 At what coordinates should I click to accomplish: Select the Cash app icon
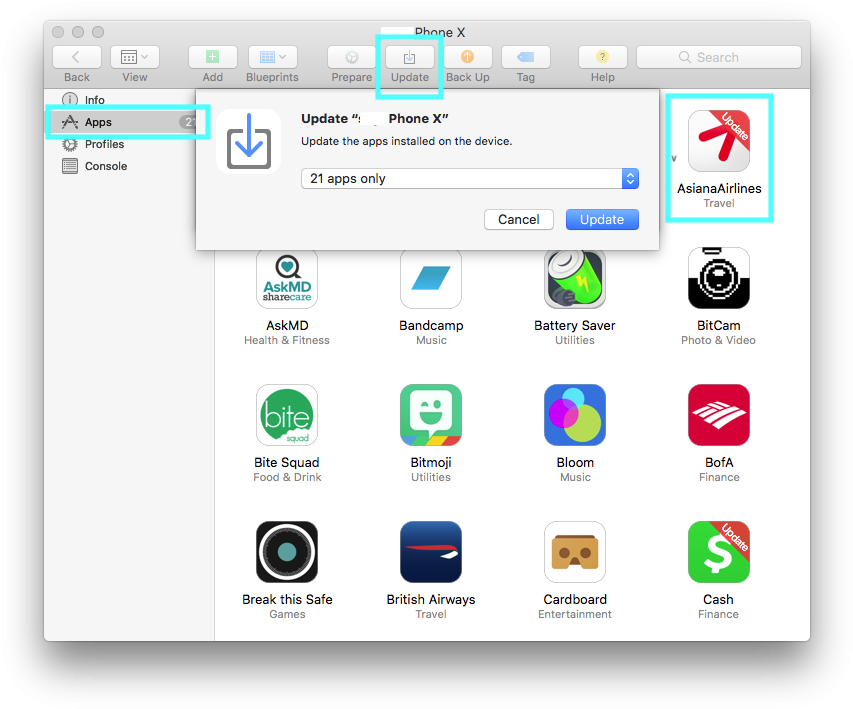point(719,552)
